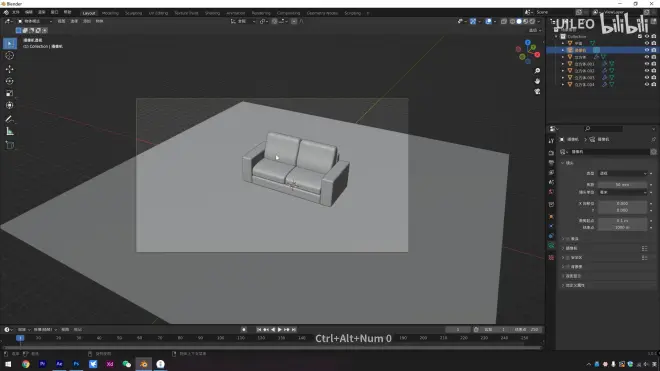Click the Blender logo menu icon
Viewport: 660px width, 371px height.
click(6, 13)
